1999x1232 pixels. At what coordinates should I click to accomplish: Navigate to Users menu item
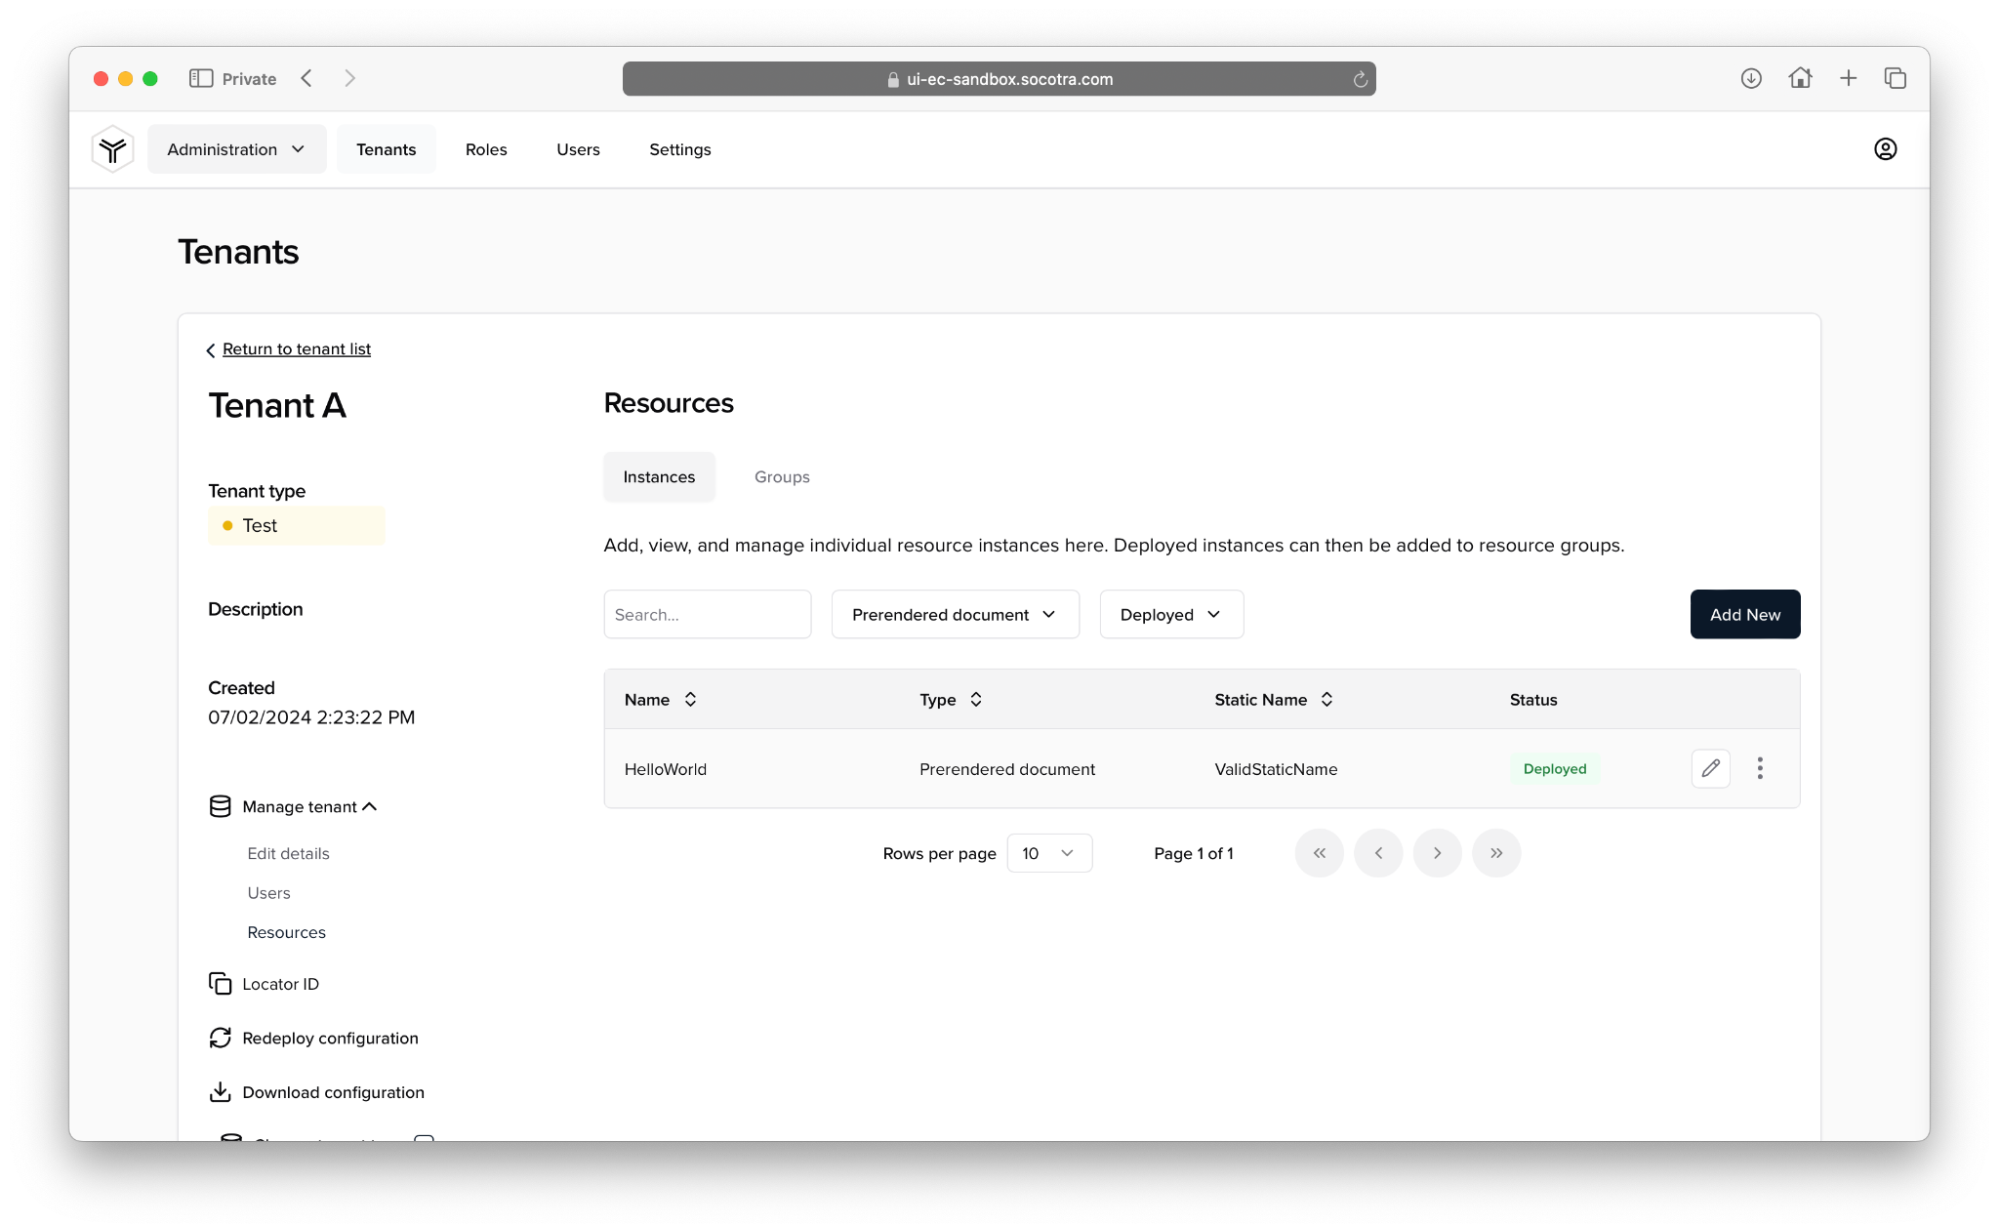tap(578, 148)
